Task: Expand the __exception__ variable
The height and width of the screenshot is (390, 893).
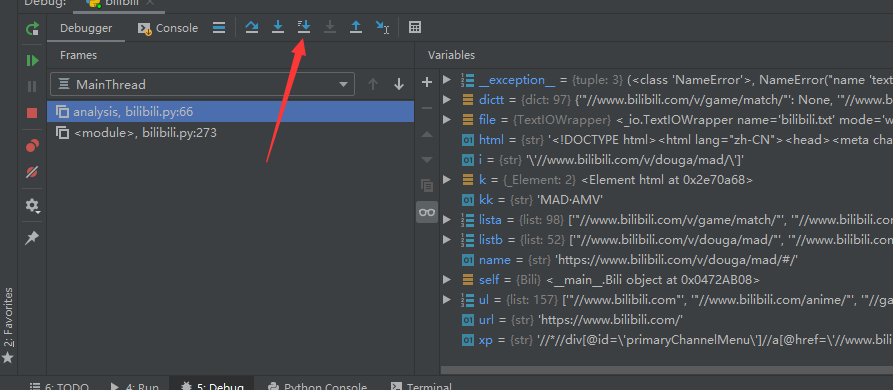Action: pyautogui.click(x=447, y=79)
